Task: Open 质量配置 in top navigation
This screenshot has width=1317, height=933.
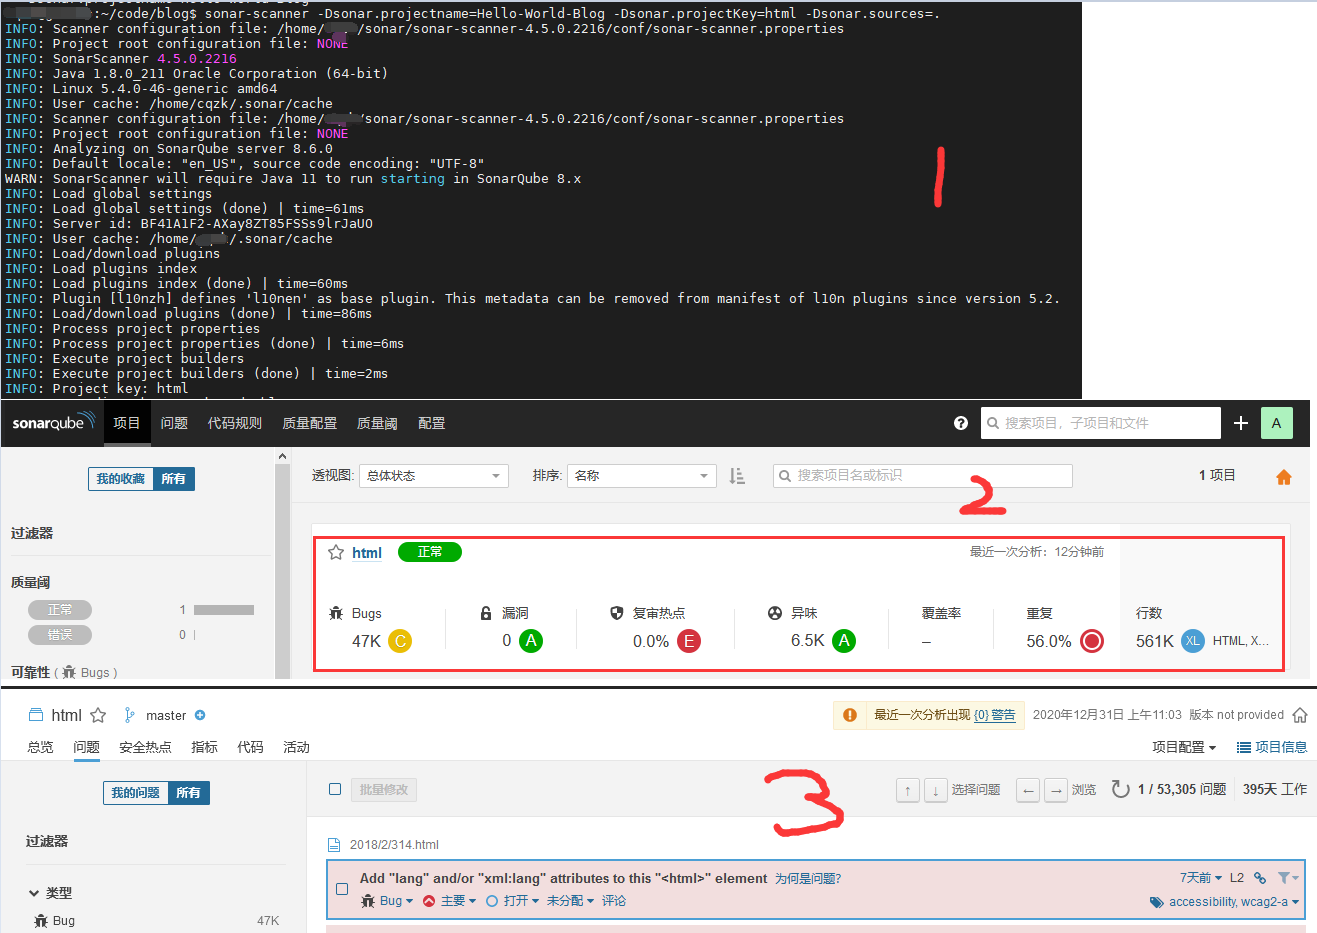Action: click(310, 423)
